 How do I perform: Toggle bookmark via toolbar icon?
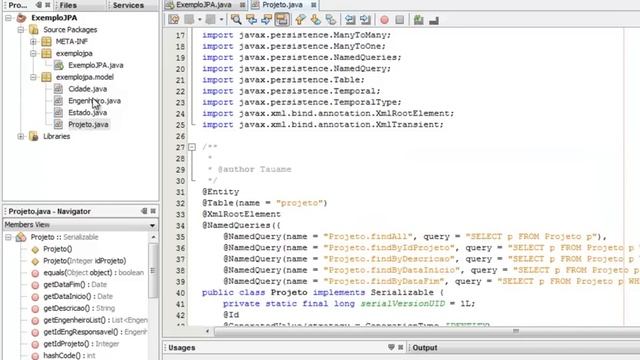[331, 20]
